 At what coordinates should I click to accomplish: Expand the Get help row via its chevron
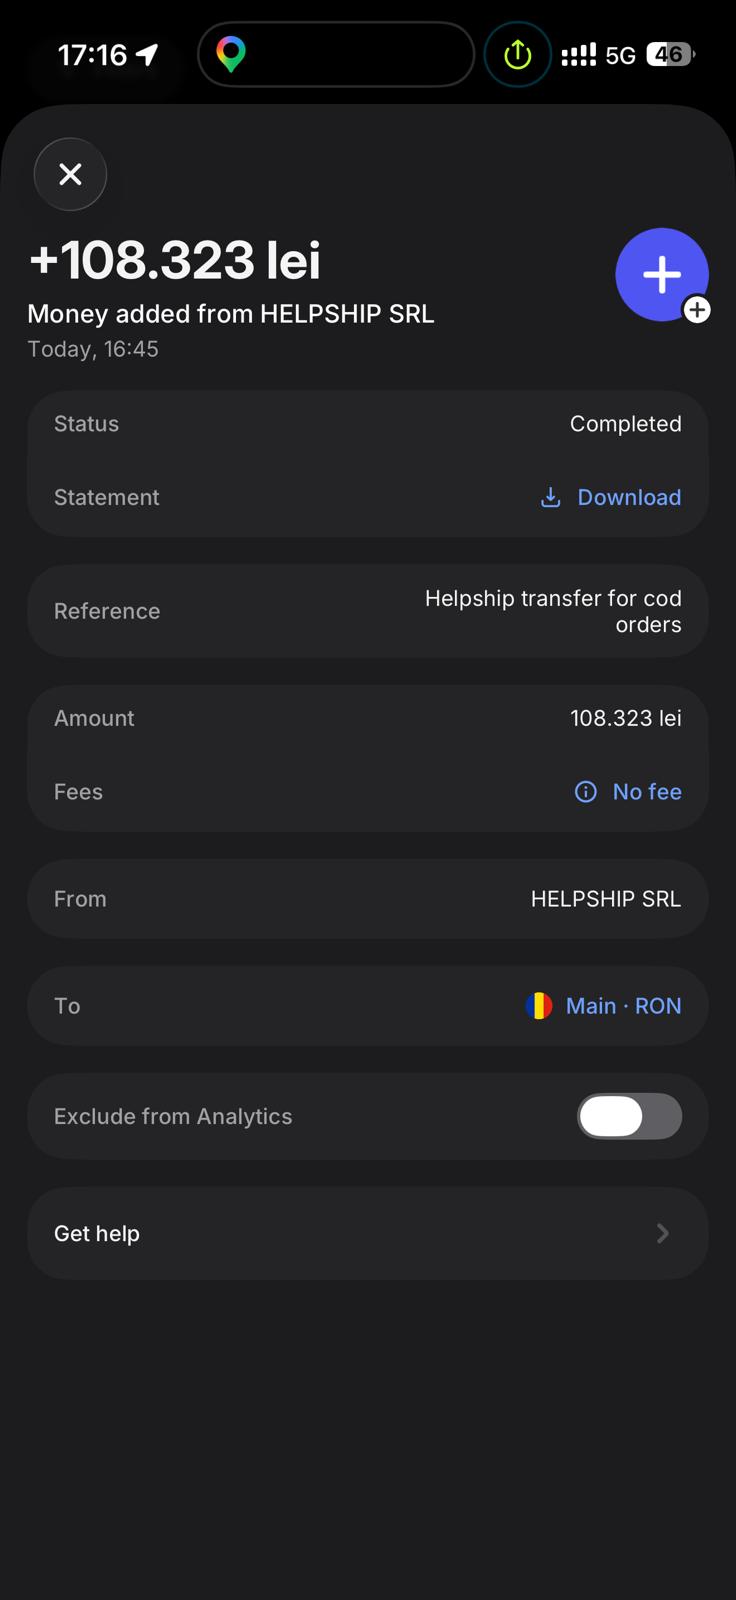click(663, 1233)
